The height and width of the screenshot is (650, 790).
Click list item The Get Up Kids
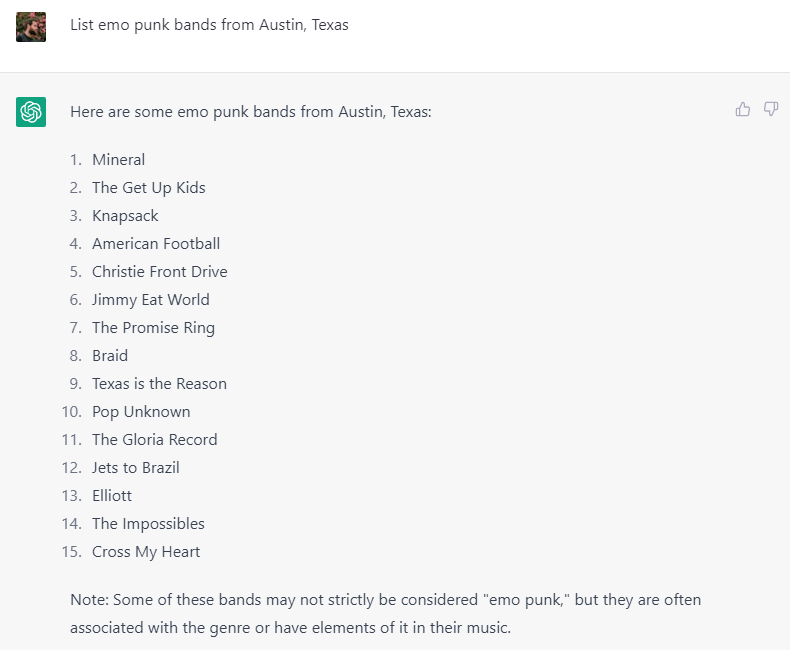pos(149,188)
